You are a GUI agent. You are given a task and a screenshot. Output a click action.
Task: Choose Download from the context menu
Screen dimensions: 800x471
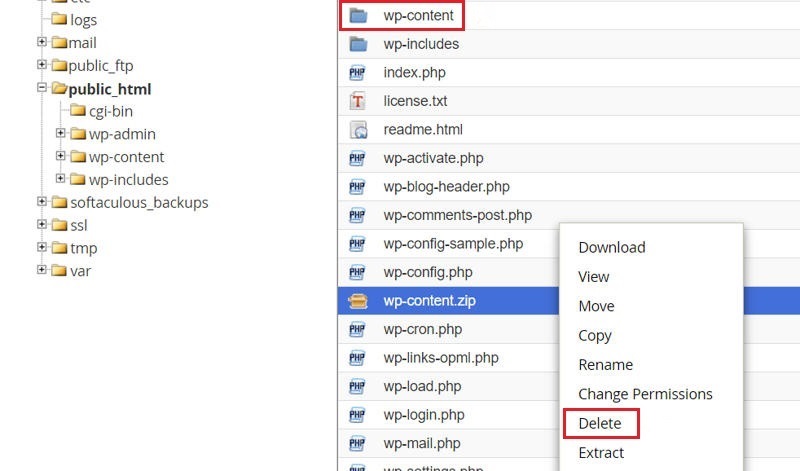coord(612,247)
